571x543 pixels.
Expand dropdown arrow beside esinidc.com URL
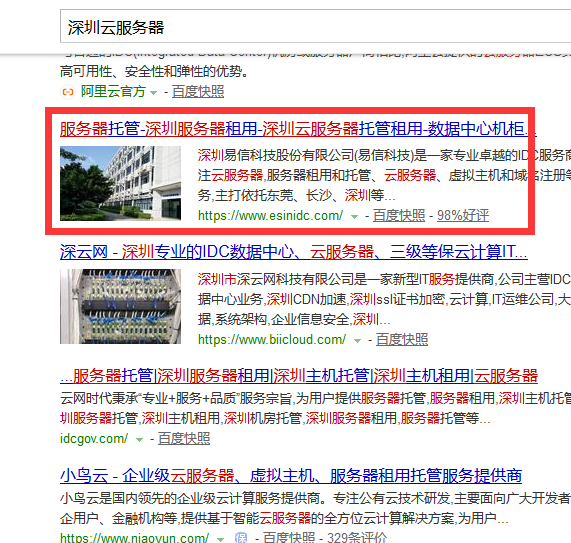tap(354, 217)
